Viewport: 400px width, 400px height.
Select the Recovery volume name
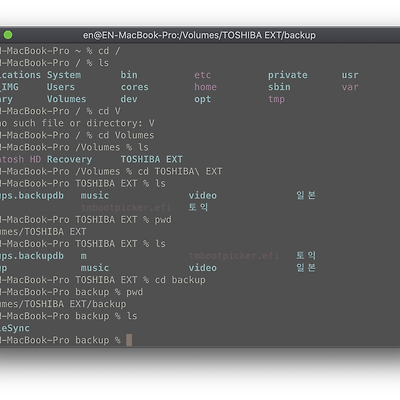tap(69, 159)
